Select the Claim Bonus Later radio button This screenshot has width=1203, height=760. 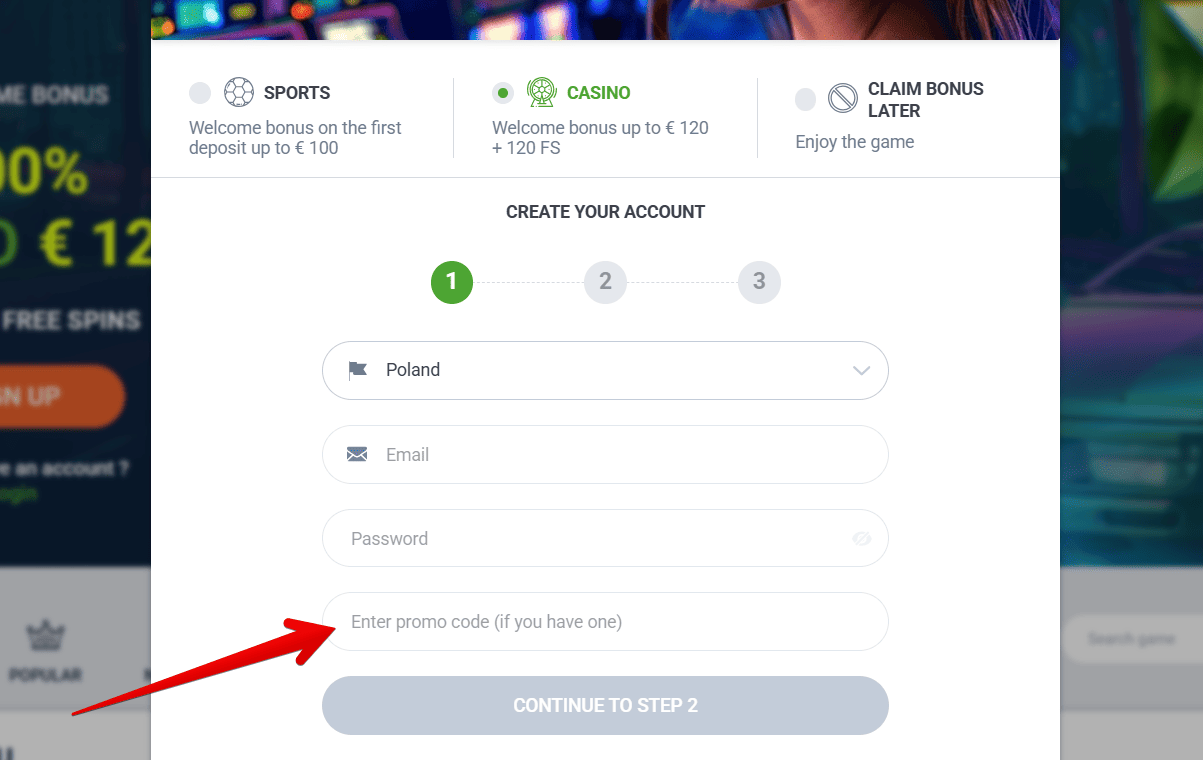805,99
